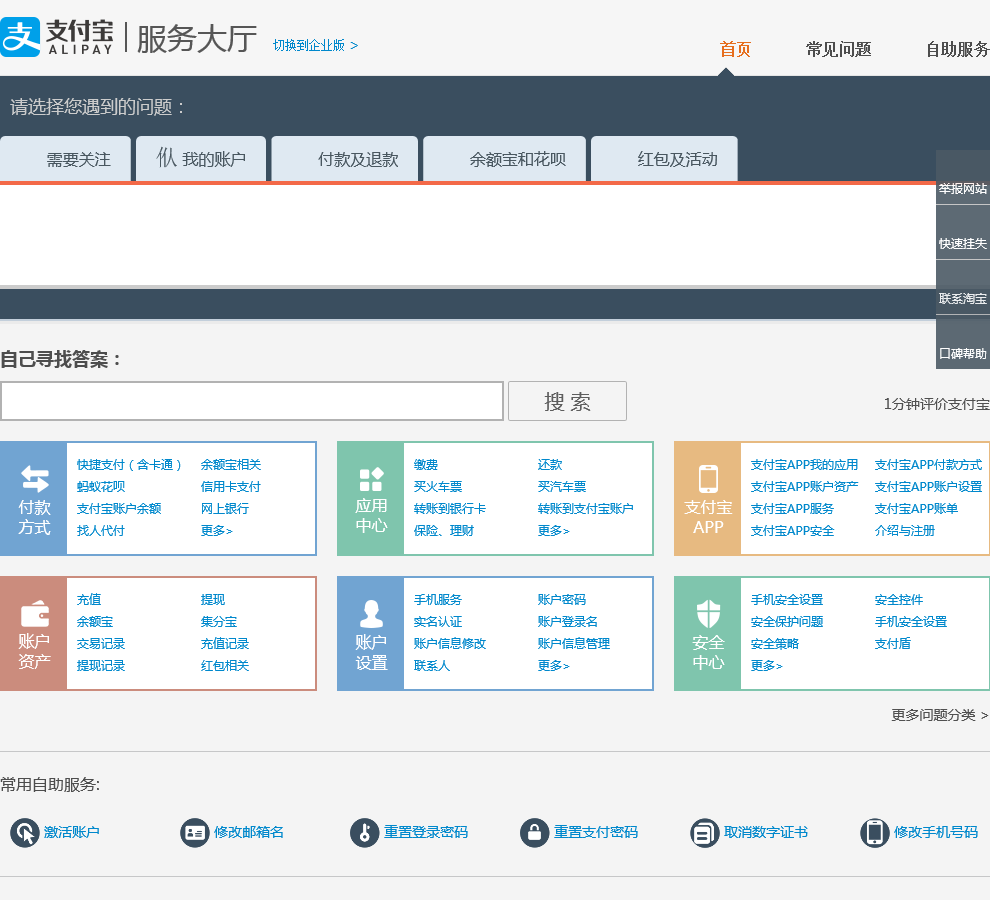Open the 交易记录 link
The width and height of the screenshot is (990, 900).
(x=101, y=644)
